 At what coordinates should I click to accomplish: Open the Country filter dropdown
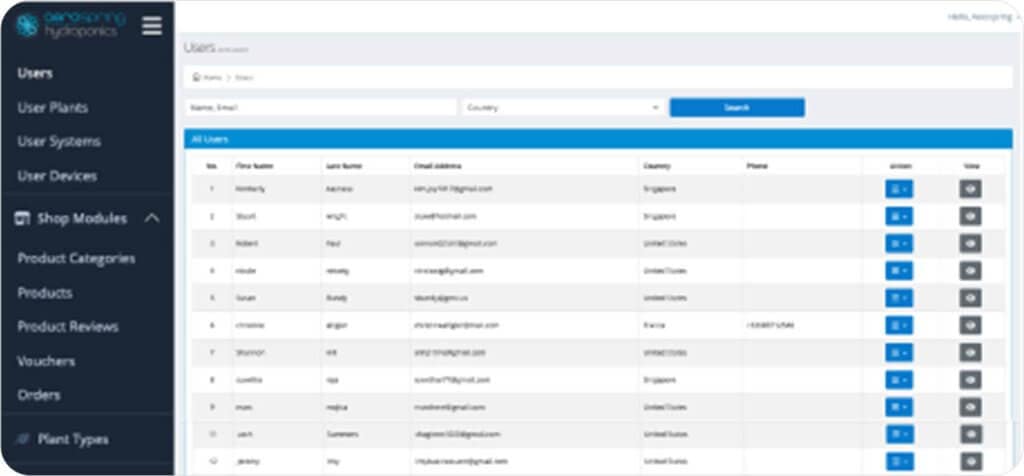[x=563, y=108]
